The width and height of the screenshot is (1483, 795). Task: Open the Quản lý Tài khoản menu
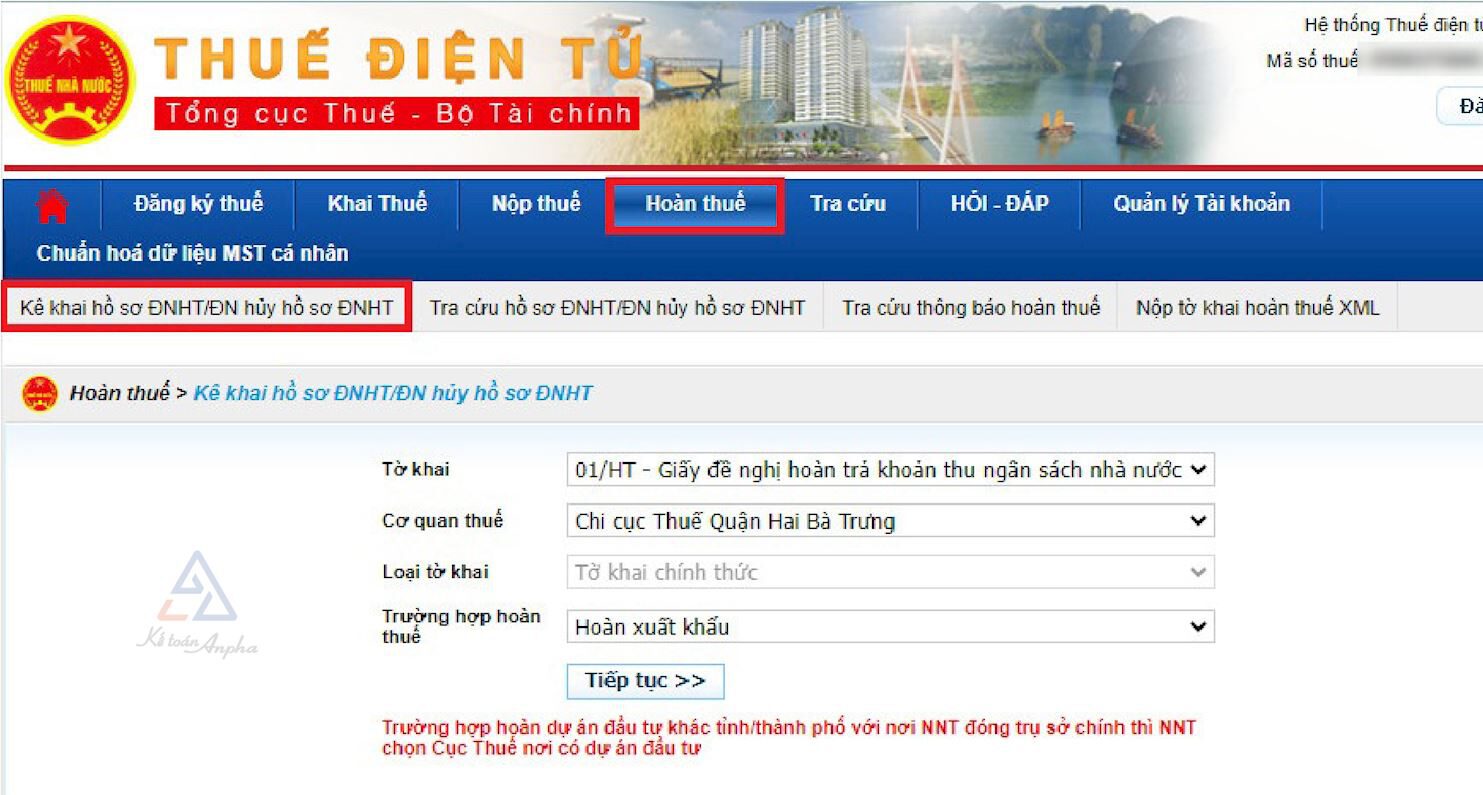tap(1201, 204)
